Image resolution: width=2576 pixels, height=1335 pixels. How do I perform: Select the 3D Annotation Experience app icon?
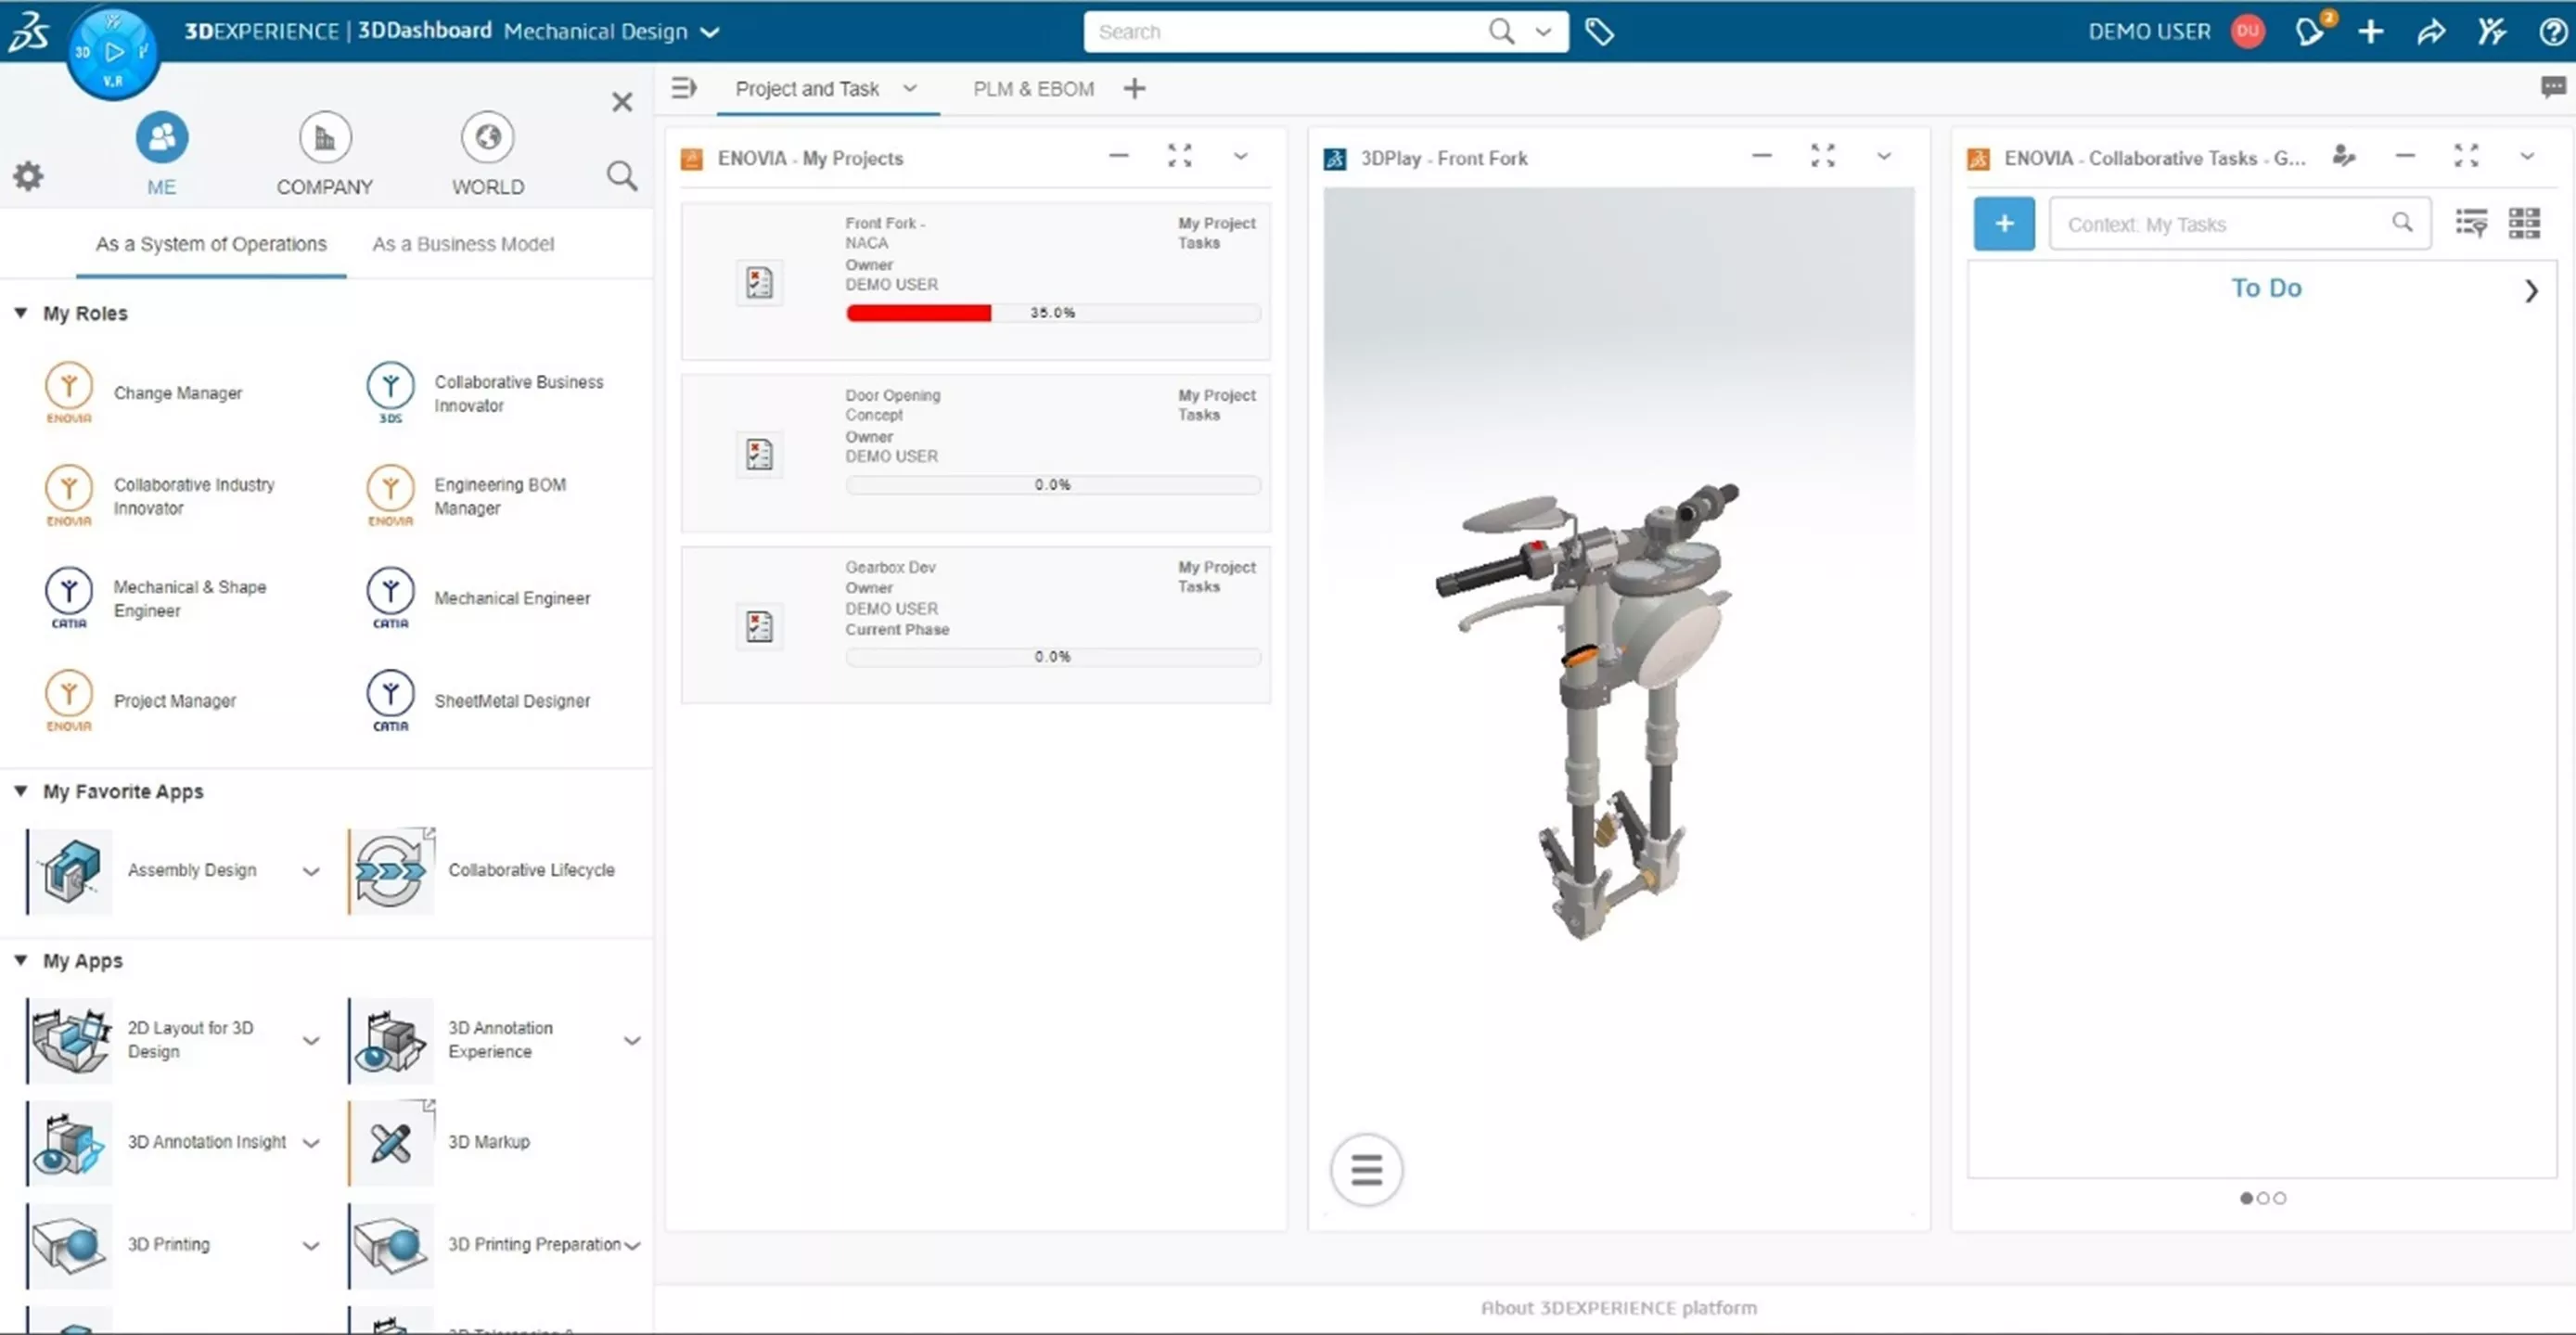388,1039
